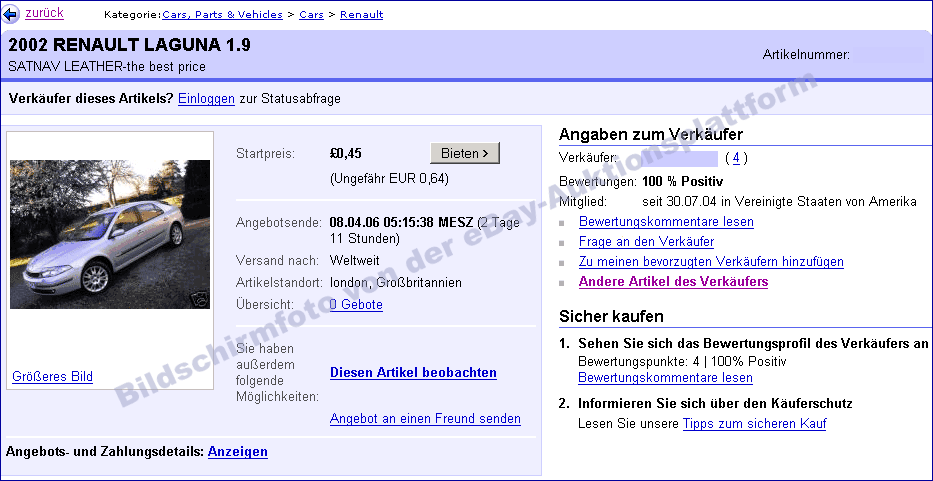Viewport: 933px width, 481px height.
Task: Click the title 2002 RENAULT LAGUNA 1.9
Action: [130, 46]
